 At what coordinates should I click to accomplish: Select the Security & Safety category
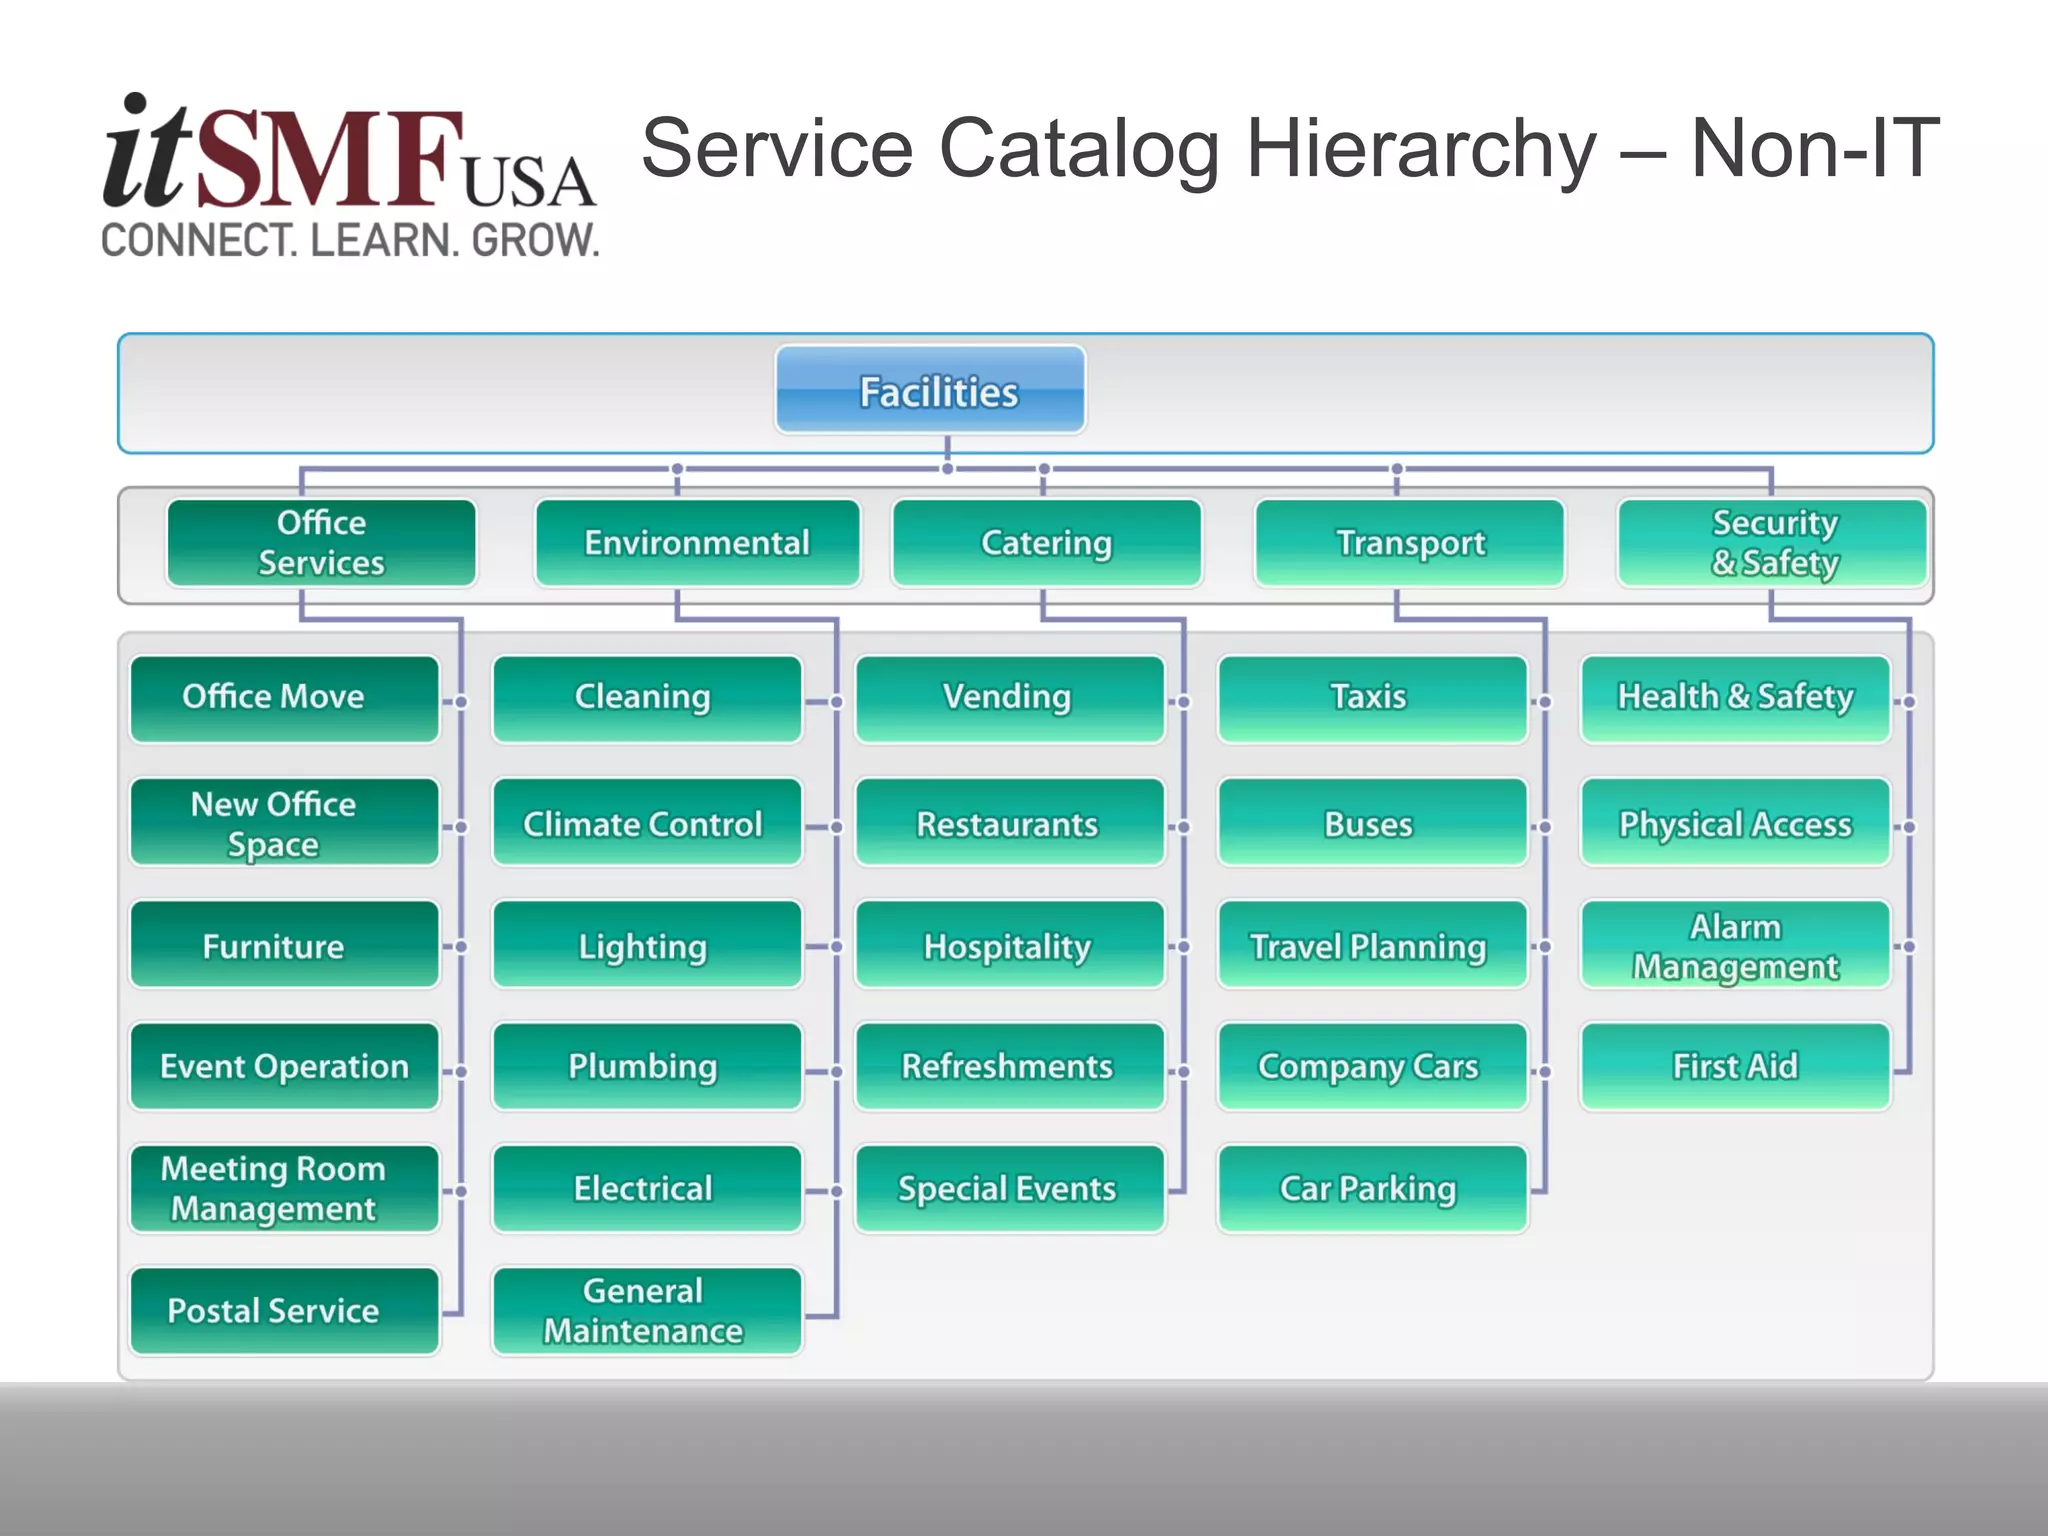pos(1773,542)
